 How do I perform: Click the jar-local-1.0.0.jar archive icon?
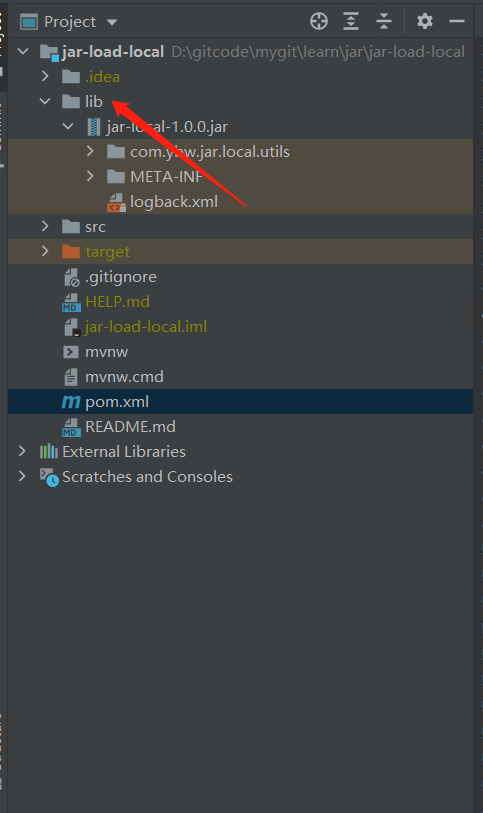[x=94, y=127]
